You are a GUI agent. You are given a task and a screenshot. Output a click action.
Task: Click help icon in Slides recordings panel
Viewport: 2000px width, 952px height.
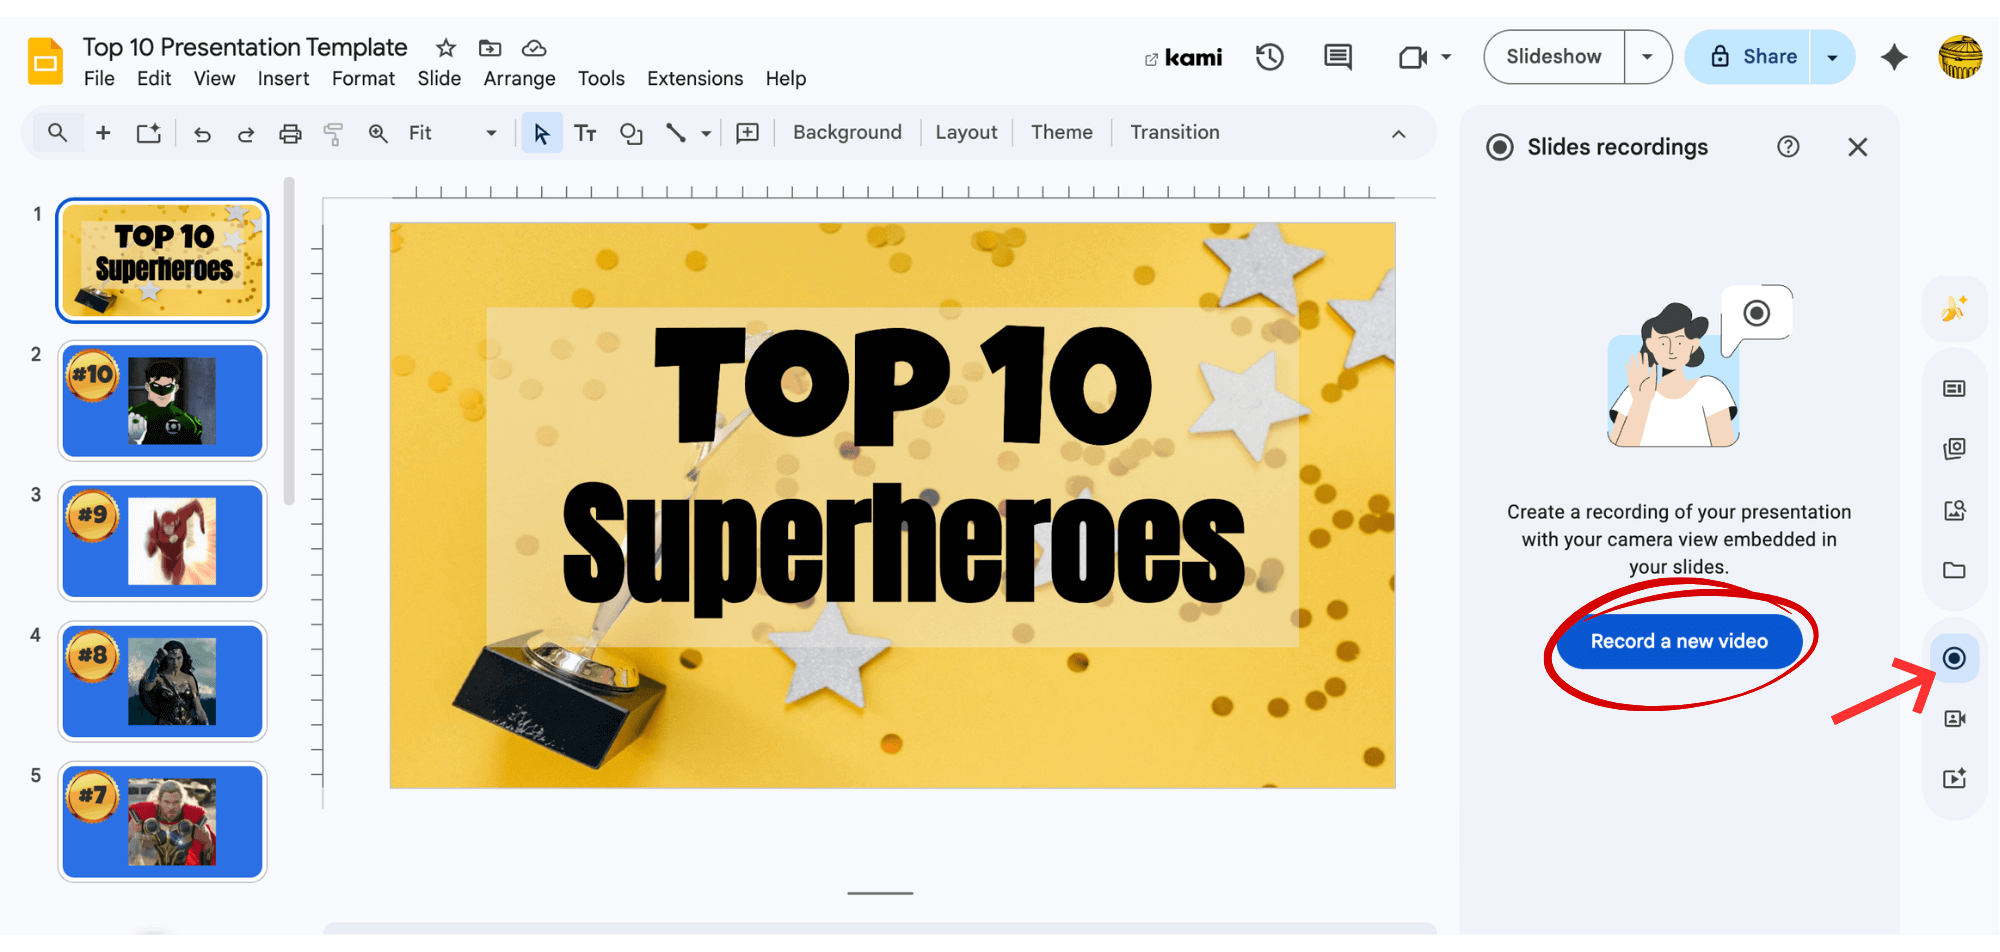point(1788,148)
